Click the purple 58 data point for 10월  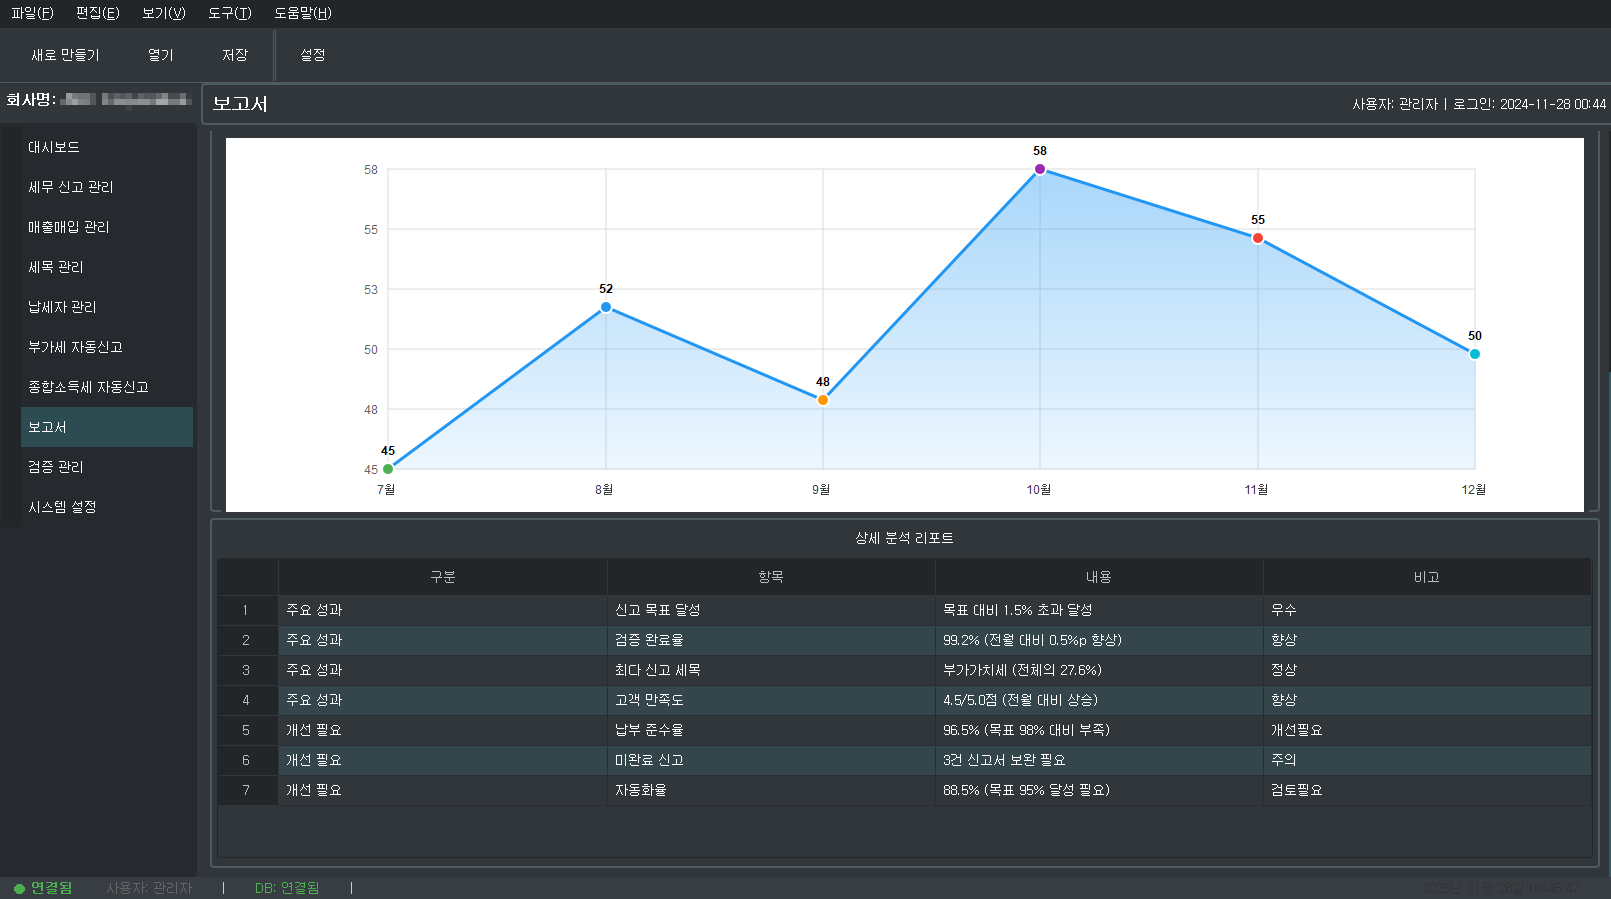pos(1040,169)
